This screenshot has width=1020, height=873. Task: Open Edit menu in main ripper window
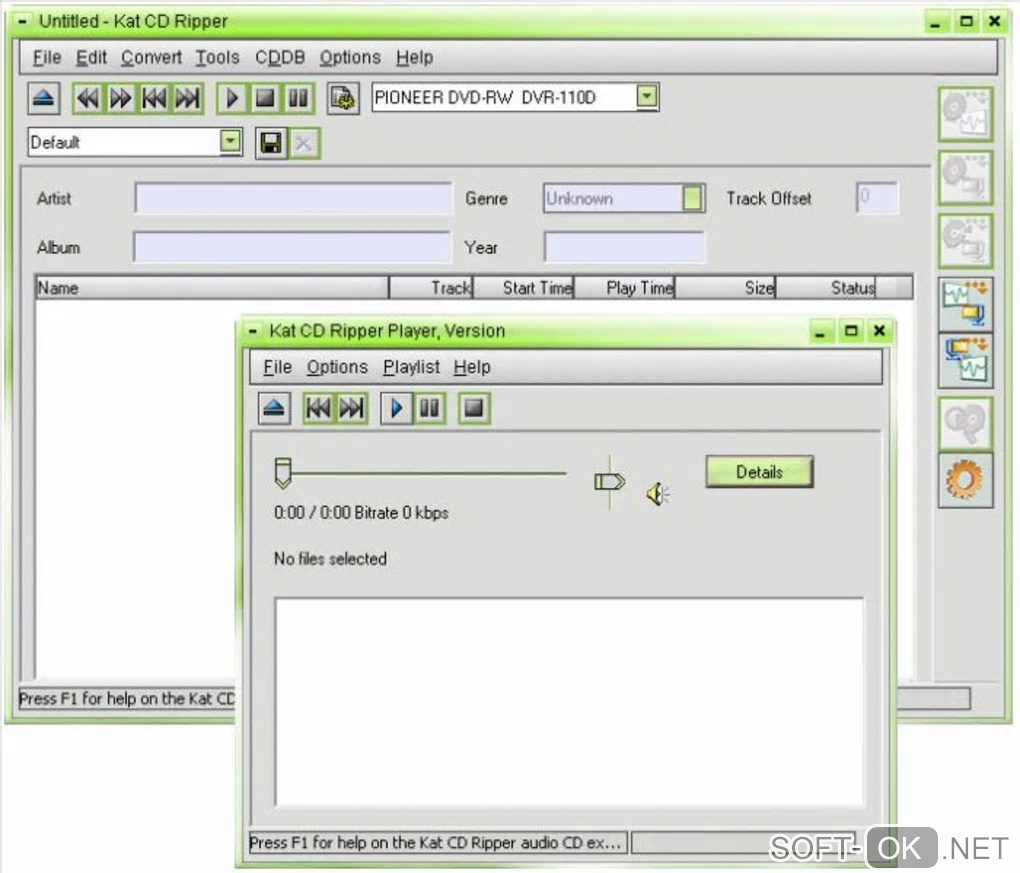point(91,57)
